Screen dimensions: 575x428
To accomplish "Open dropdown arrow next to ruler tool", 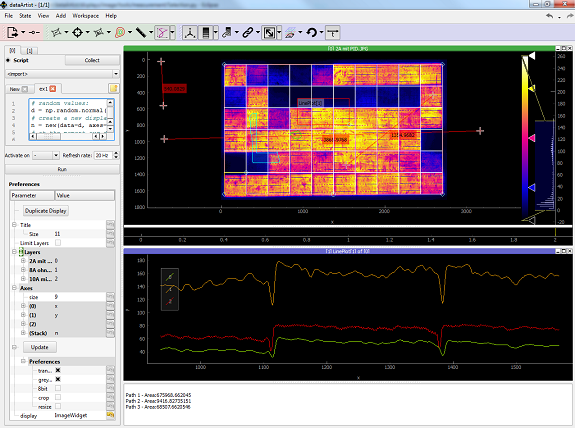I will pyautogui.click(x=151, y=32).
